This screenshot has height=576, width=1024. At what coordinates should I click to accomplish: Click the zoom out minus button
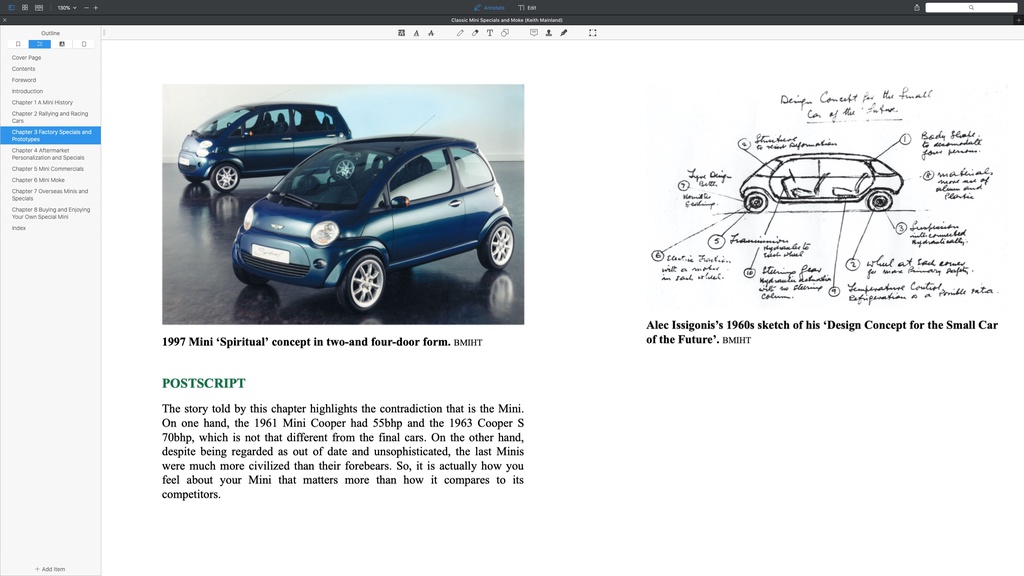[86, 7]
